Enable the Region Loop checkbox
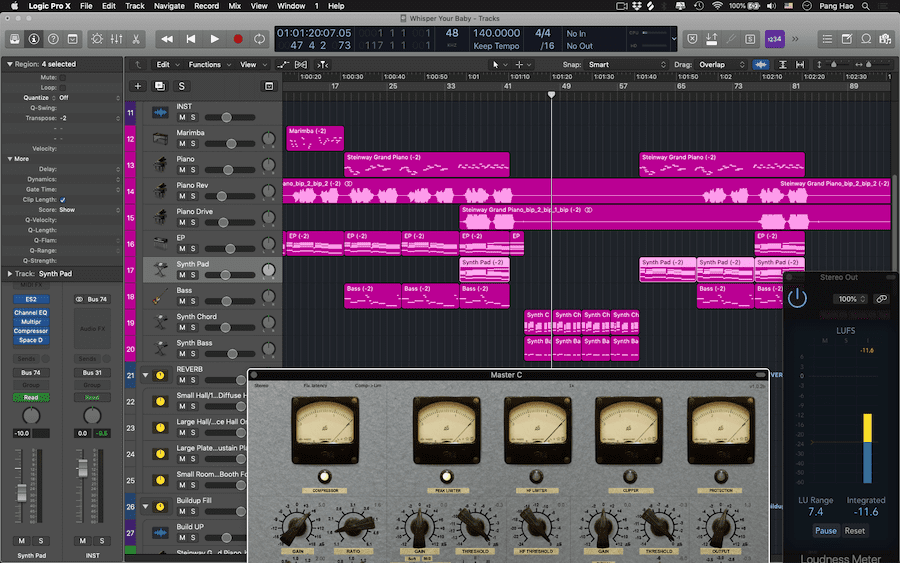 pyautogui.click(x=63, y=88)
